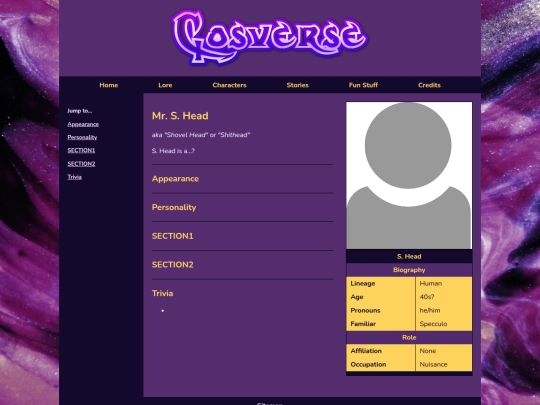
Task: Click the 'aka Shovel Head' subtitle text
Action: point(201,135)
